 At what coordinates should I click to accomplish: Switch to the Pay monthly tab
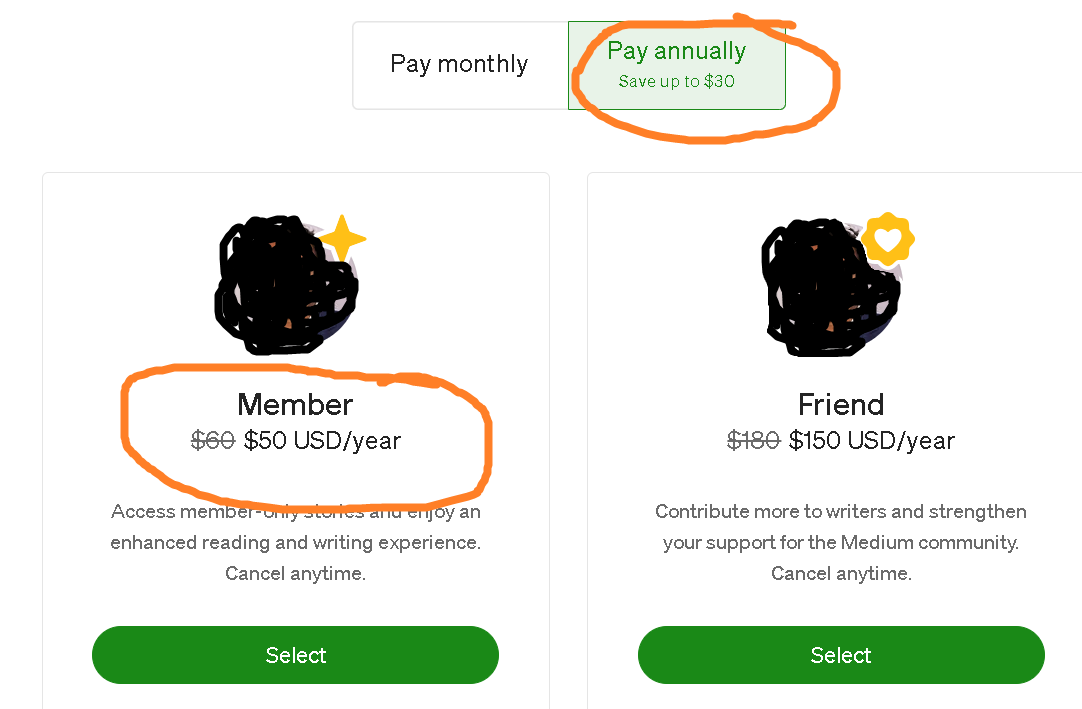click(459, 64)
